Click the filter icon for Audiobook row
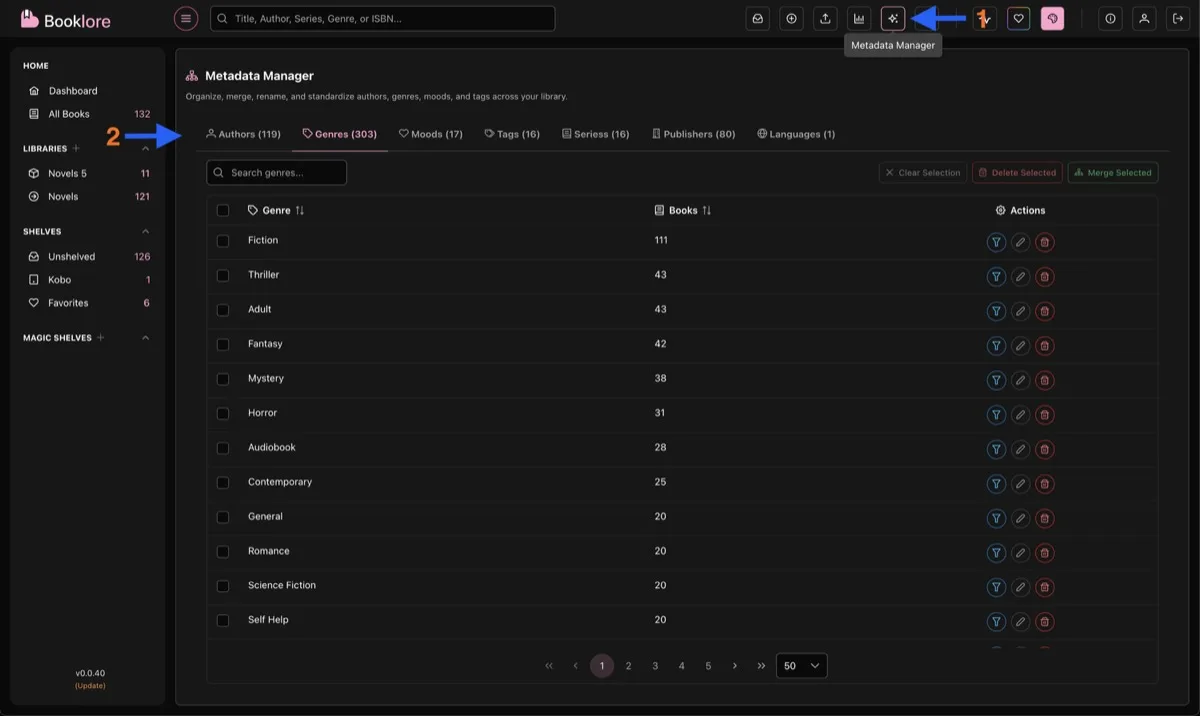The image size is (1200, 716). (996, 449)
